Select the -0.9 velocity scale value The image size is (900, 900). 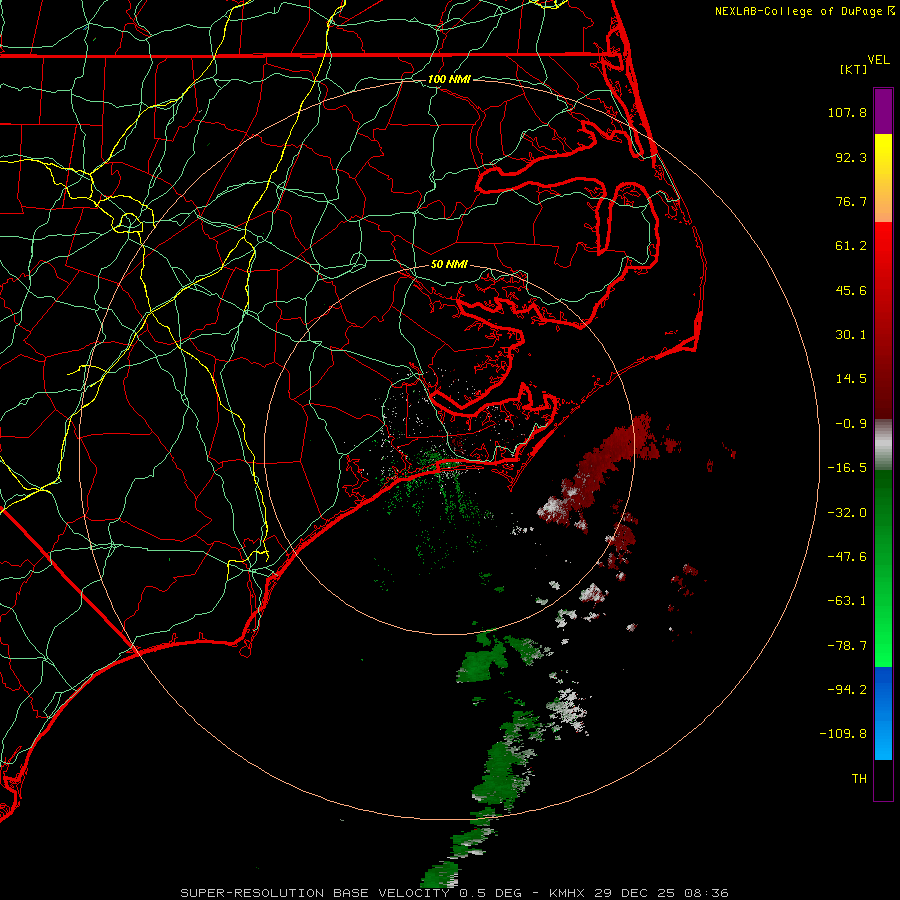[851, 424]
